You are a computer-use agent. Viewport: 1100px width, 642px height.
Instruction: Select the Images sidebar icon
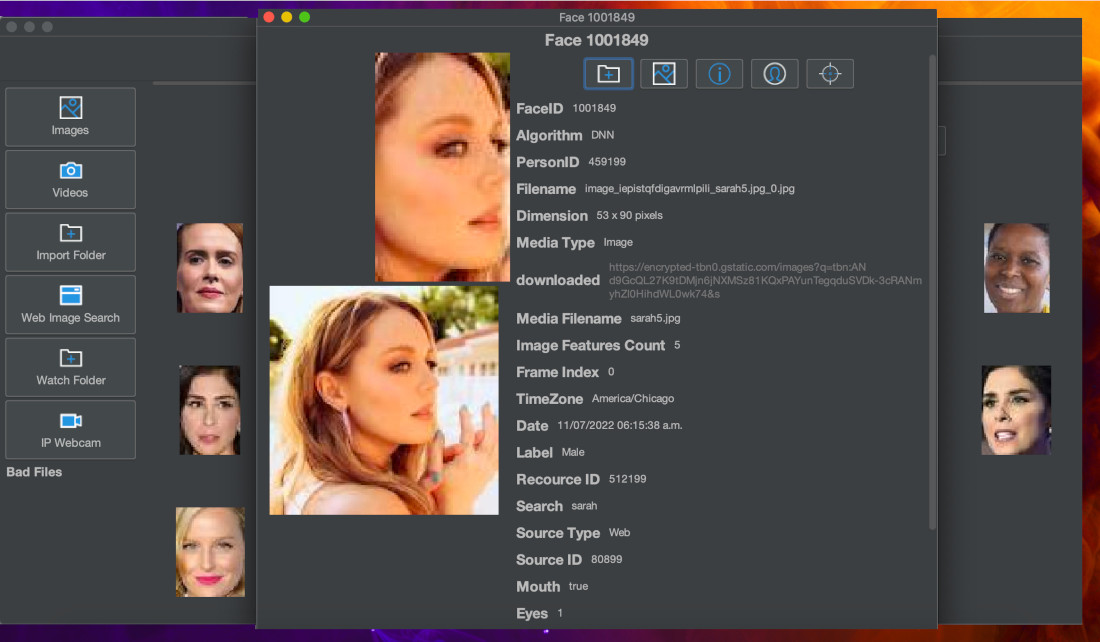tap(70, 116)
